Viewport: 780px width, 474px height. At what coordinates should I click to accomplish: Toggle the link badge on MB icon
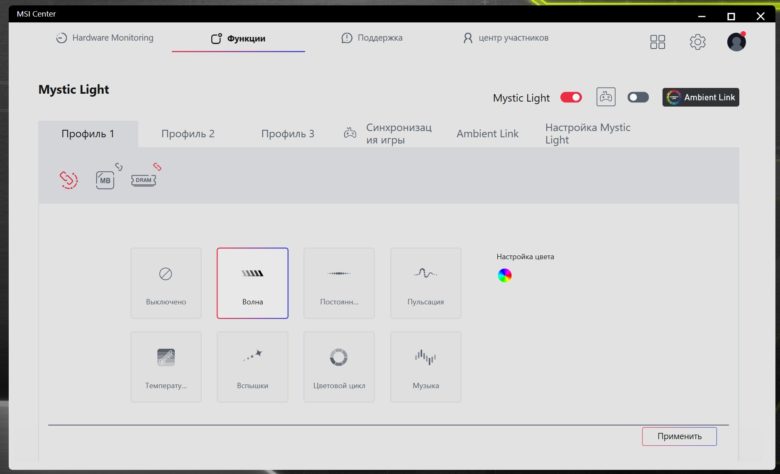point(119,167)
